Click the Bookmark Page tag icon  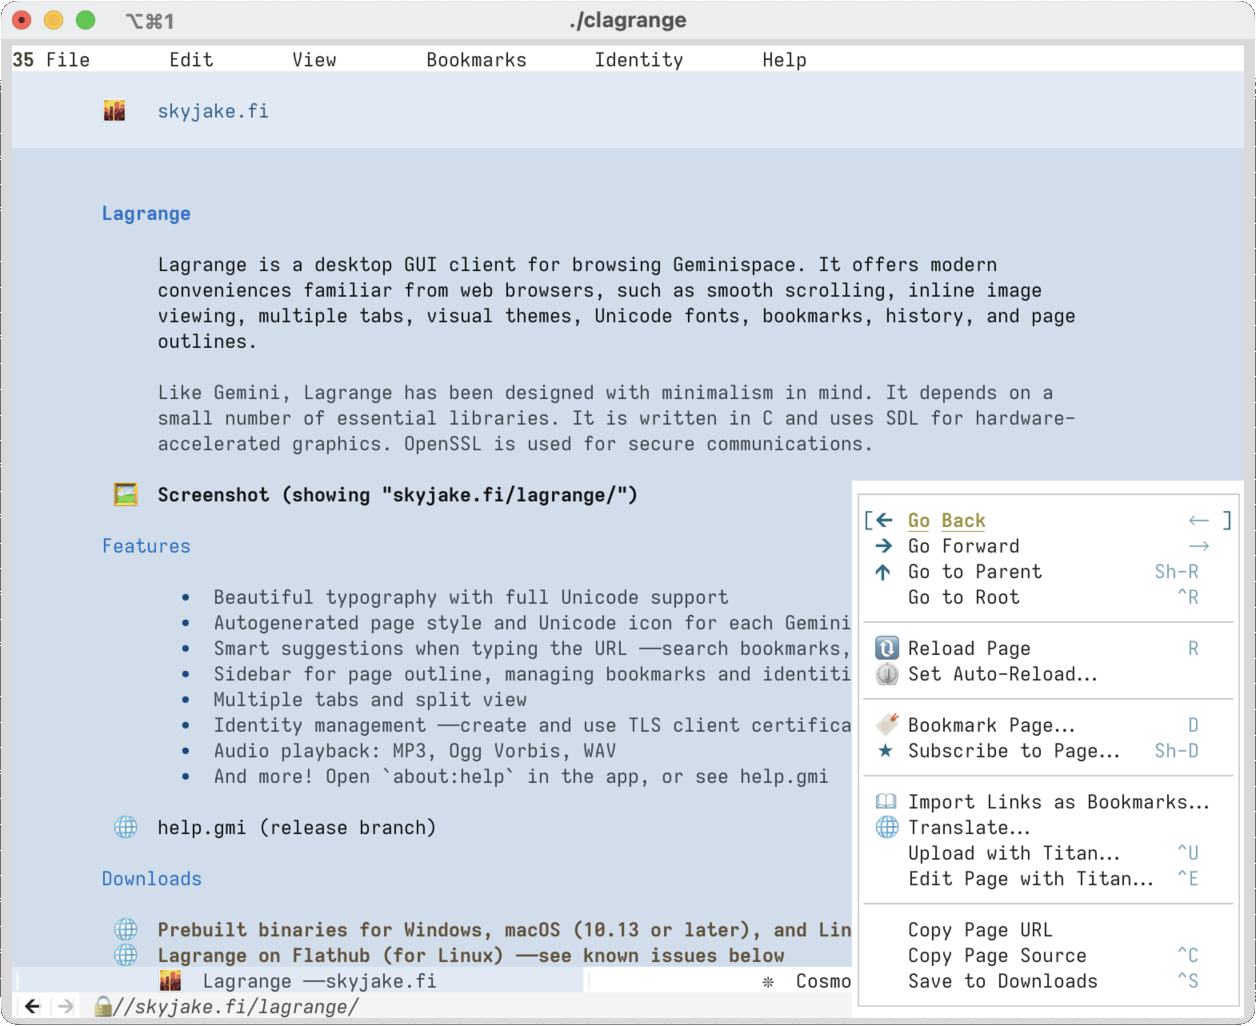pos(887,725)
